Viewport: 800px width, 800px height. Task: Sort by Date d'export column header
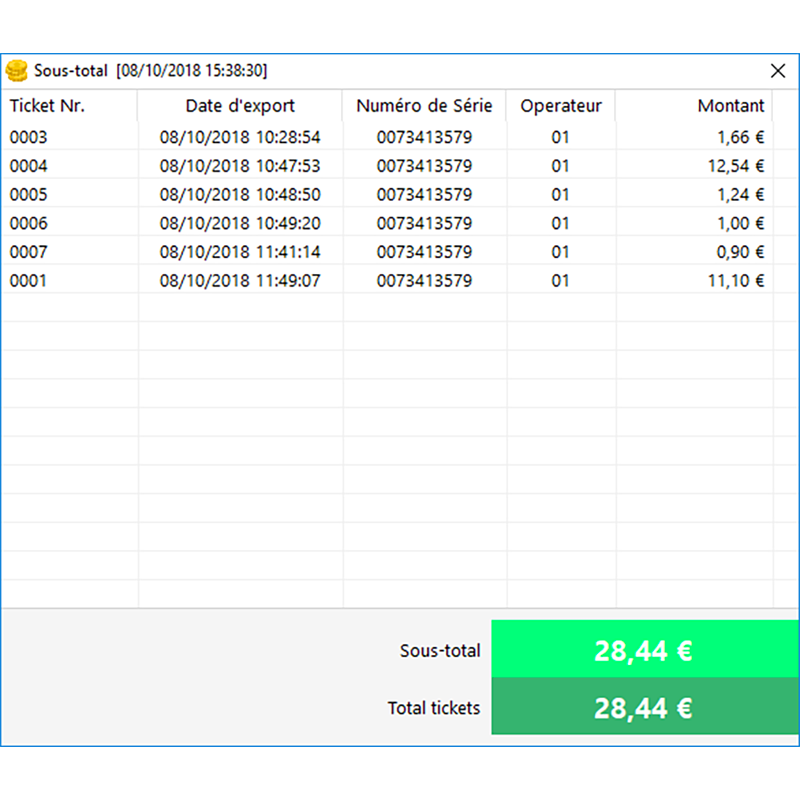240,106
